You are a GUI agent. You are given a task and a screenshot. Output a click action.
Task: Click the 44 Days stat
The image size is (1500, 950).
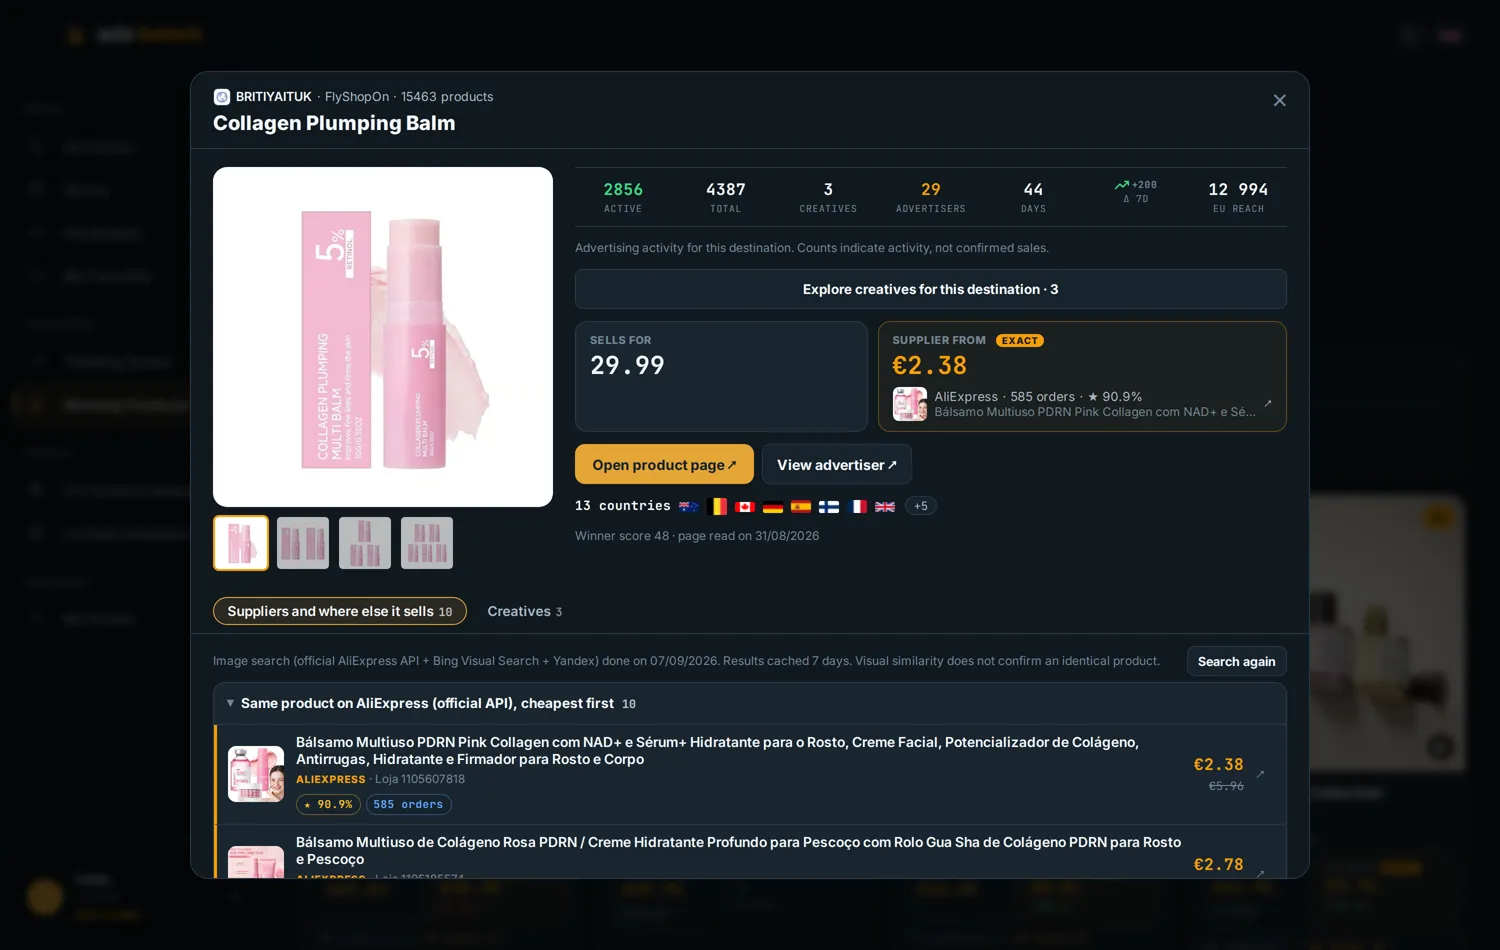(x=1033, y=196)
